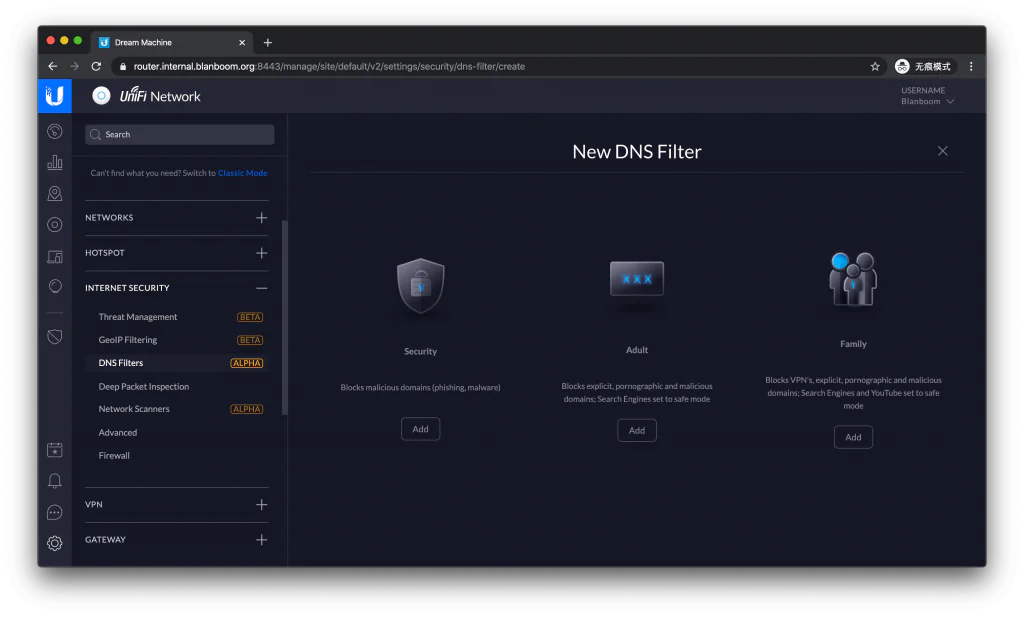Click the Adult monitor illustration
Screen dimensions: 1024x617
coord(637,279)
